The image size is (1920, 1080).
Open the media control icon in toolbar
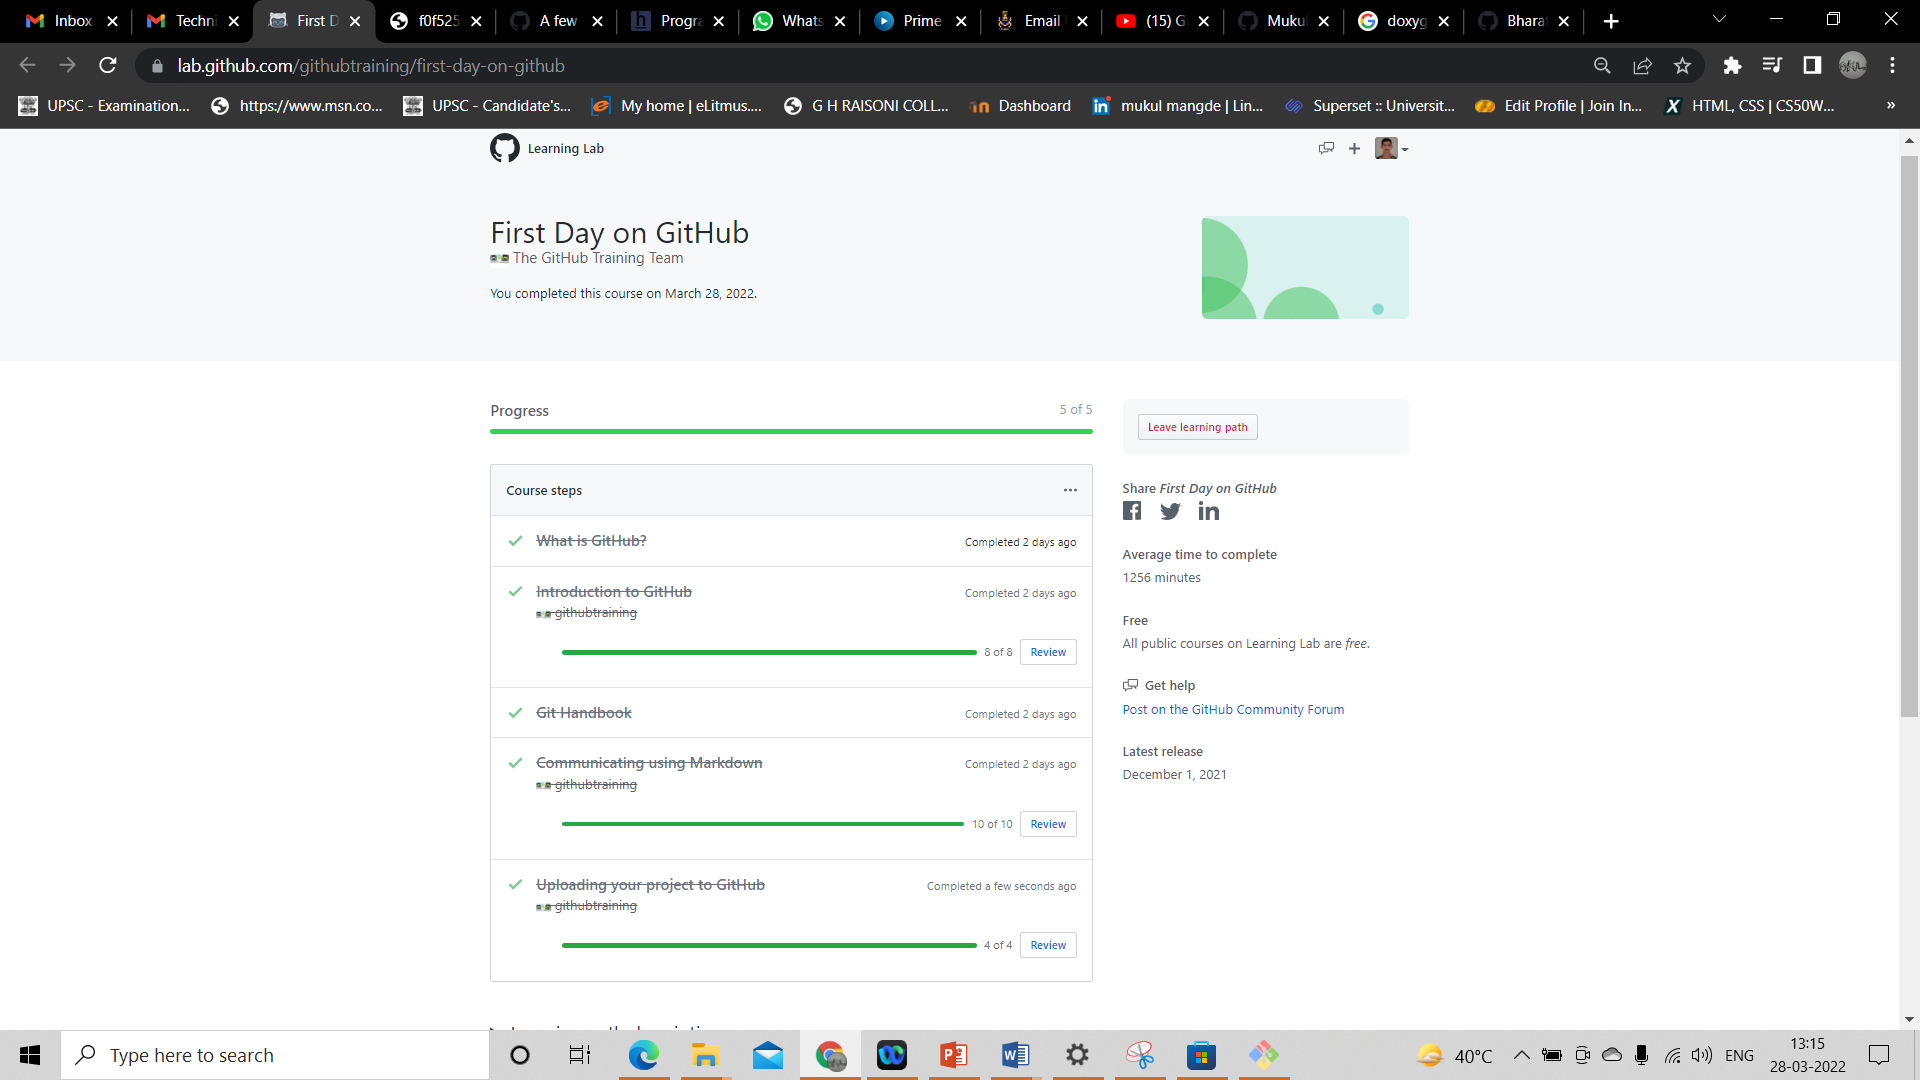click(1772, 65)
